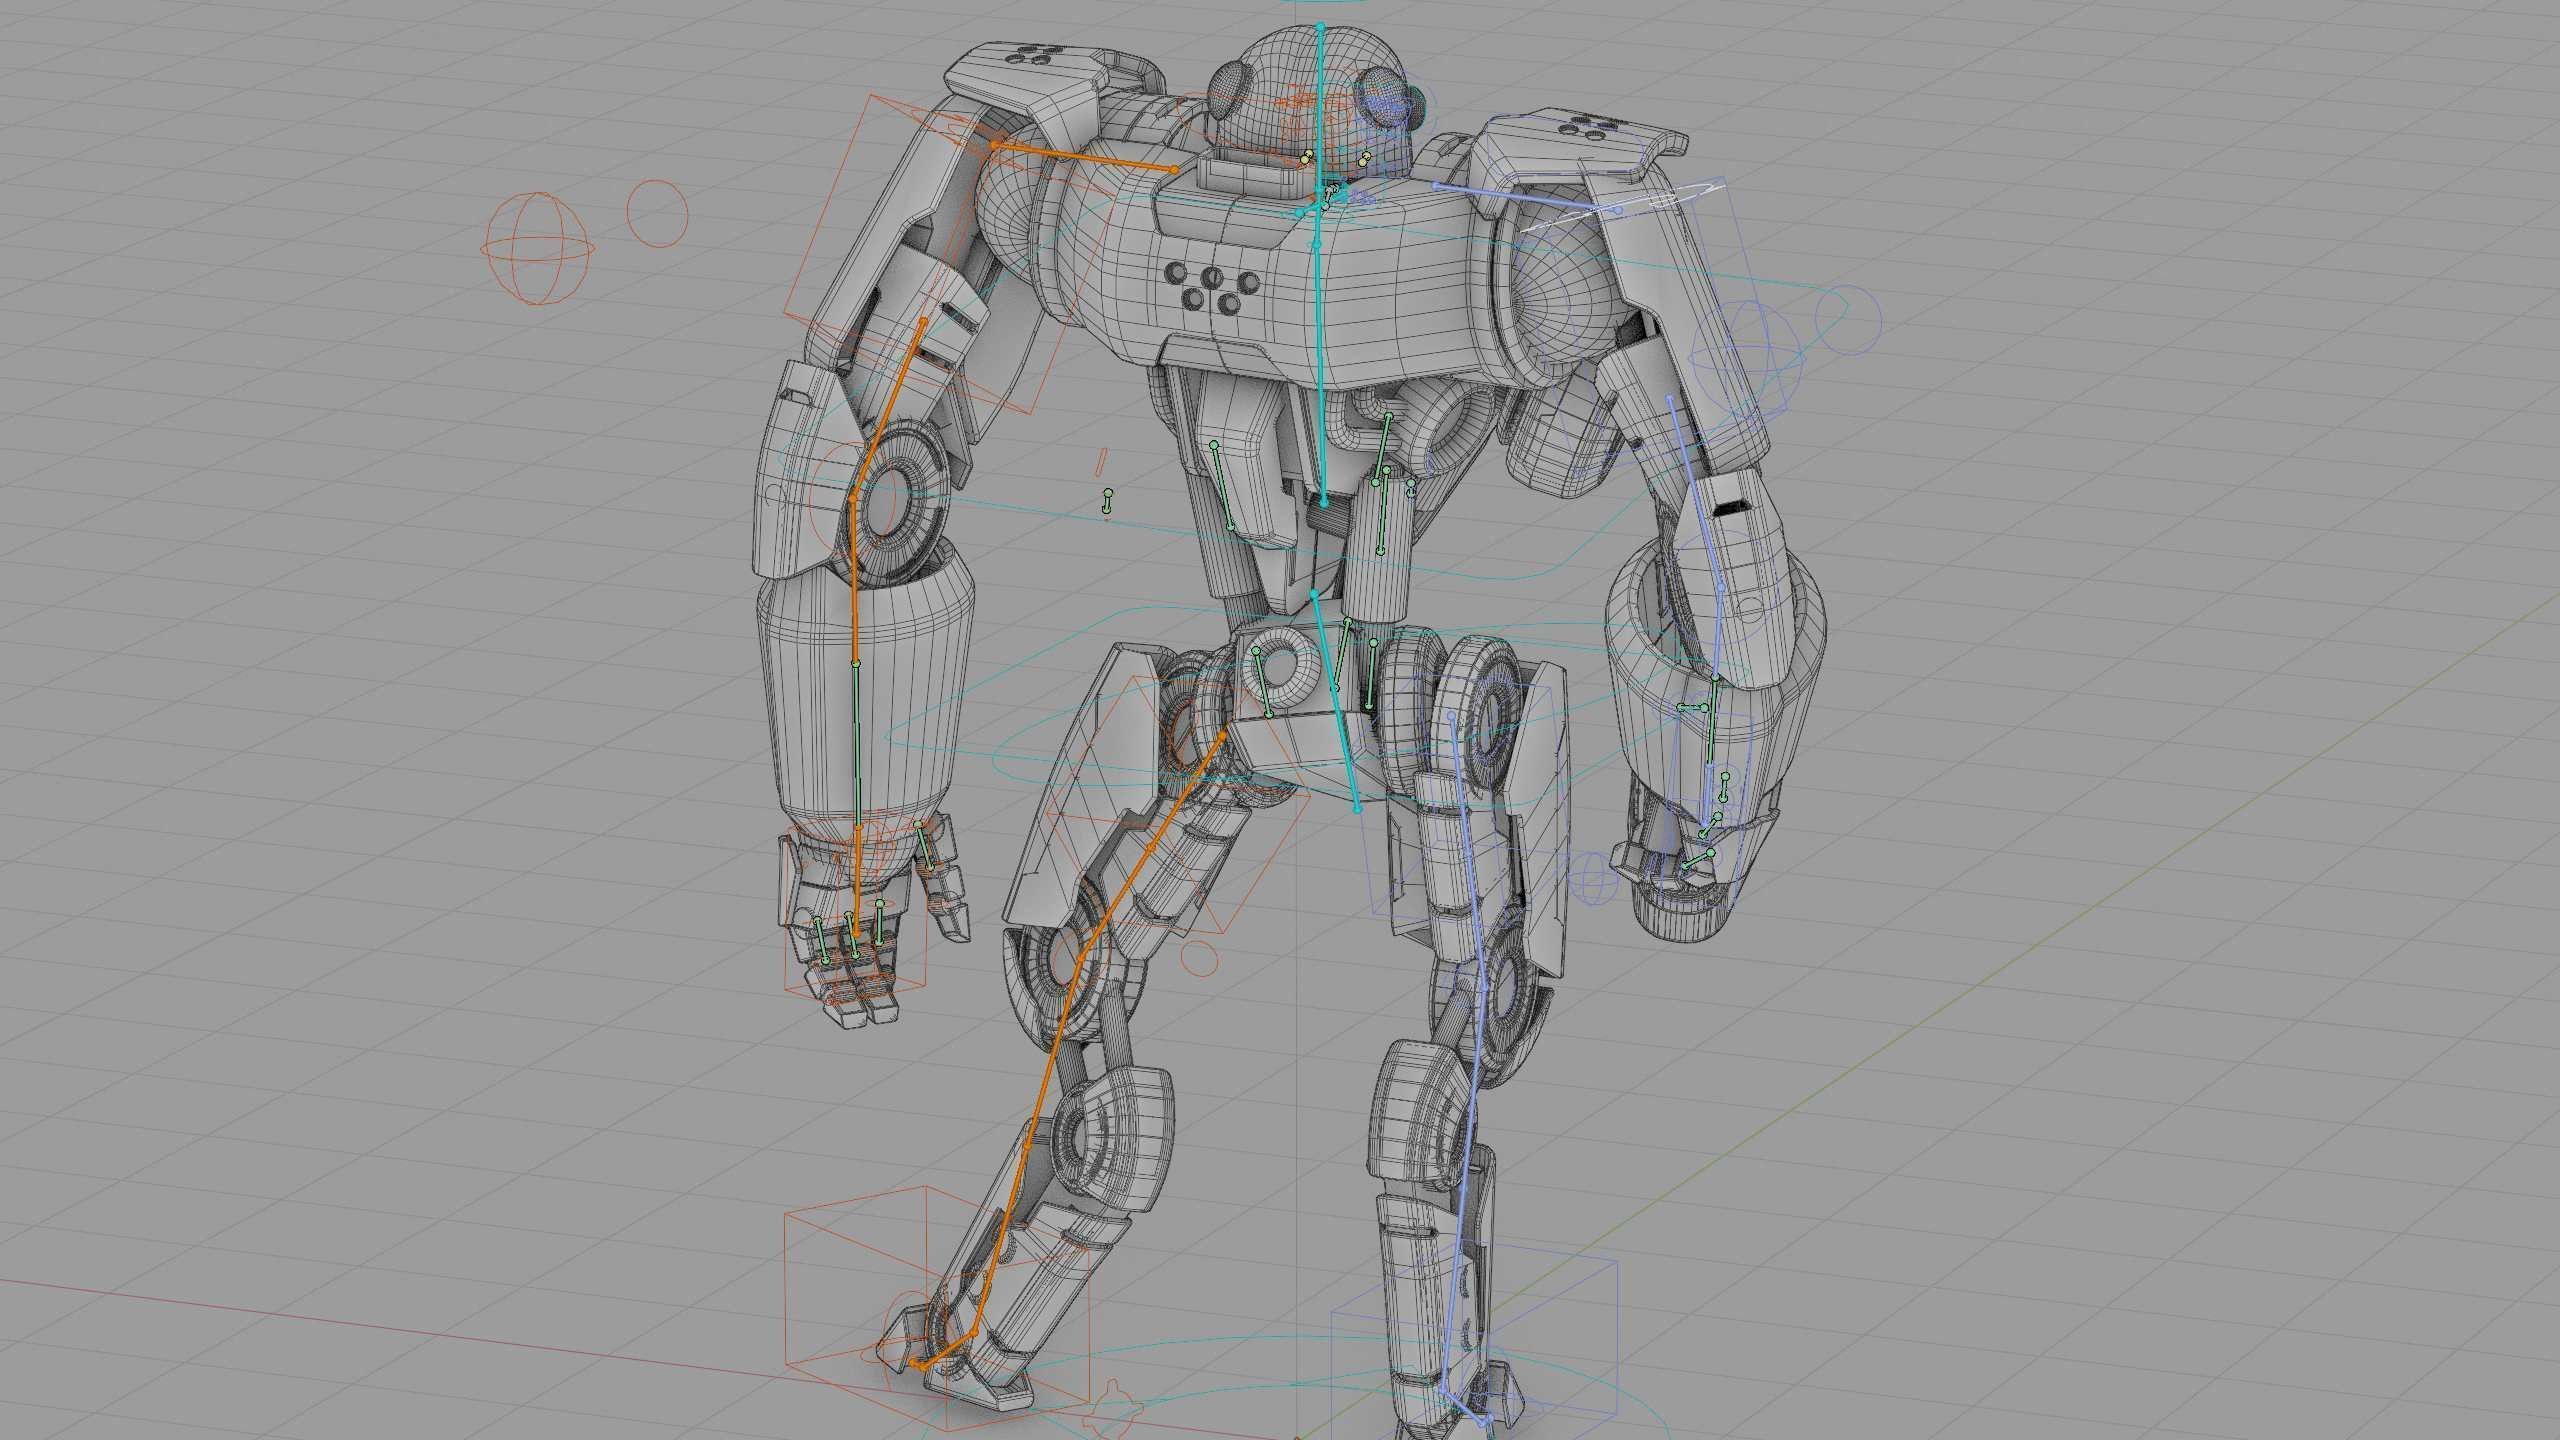The width and height of the screenshot is (2560, 1440).
Task: Select the blue thigh bone
Action: point(1467,851)
